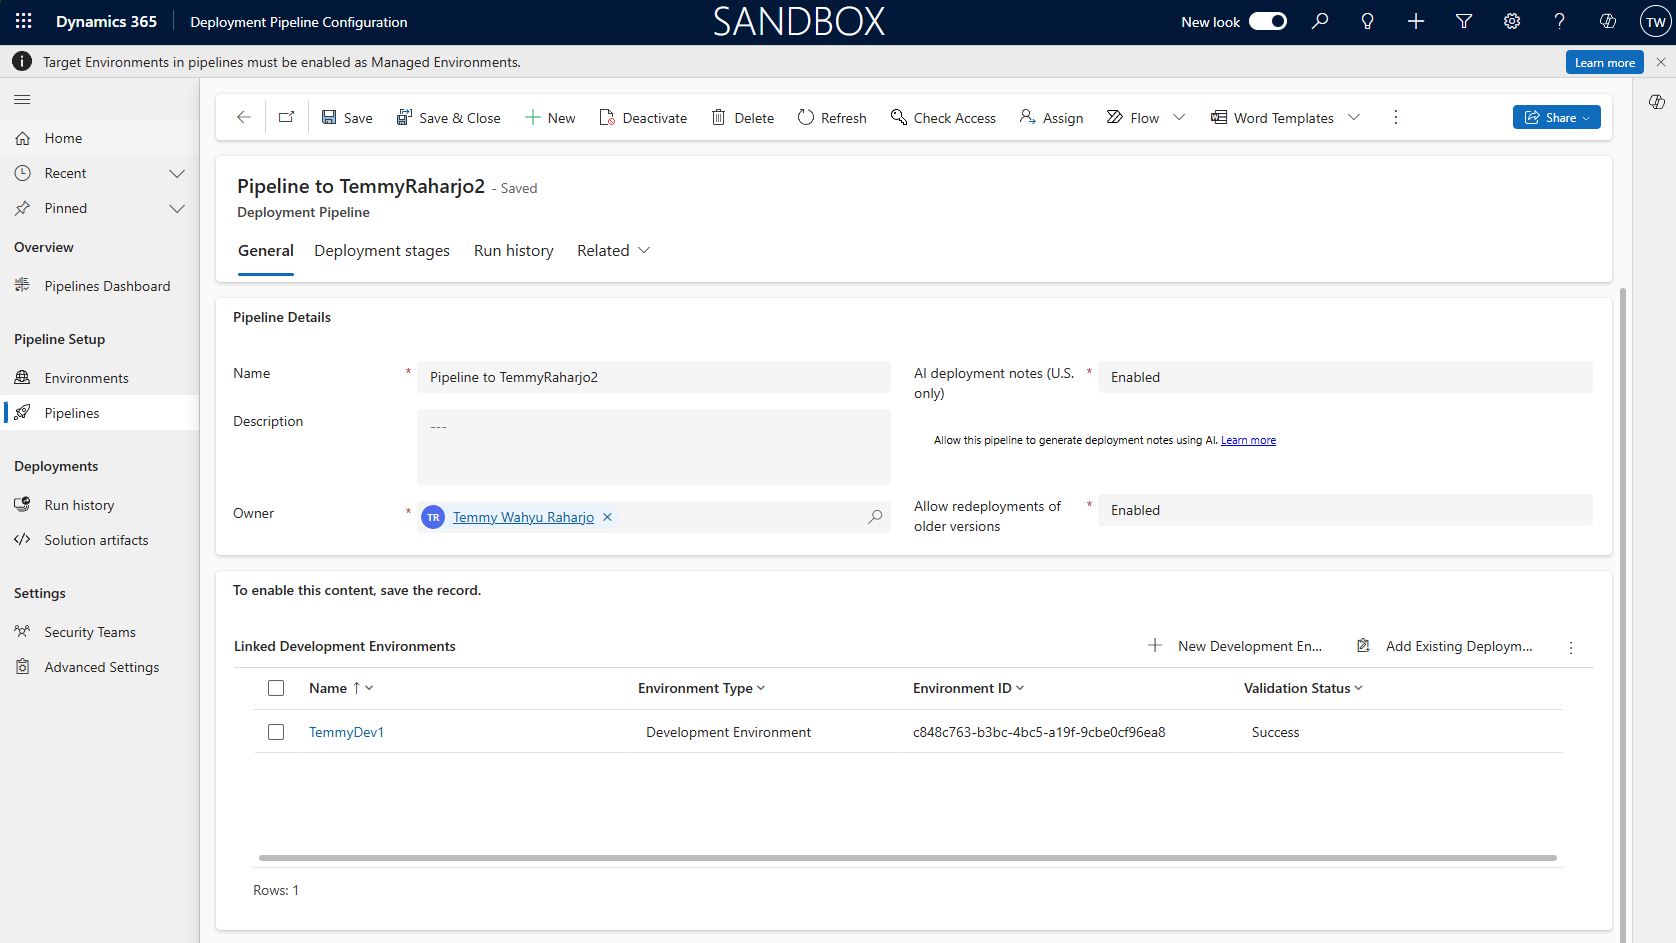Click Learn more button in notification bar
1676x943 pixels.
pyautogui.click(x=1605, y=62)
